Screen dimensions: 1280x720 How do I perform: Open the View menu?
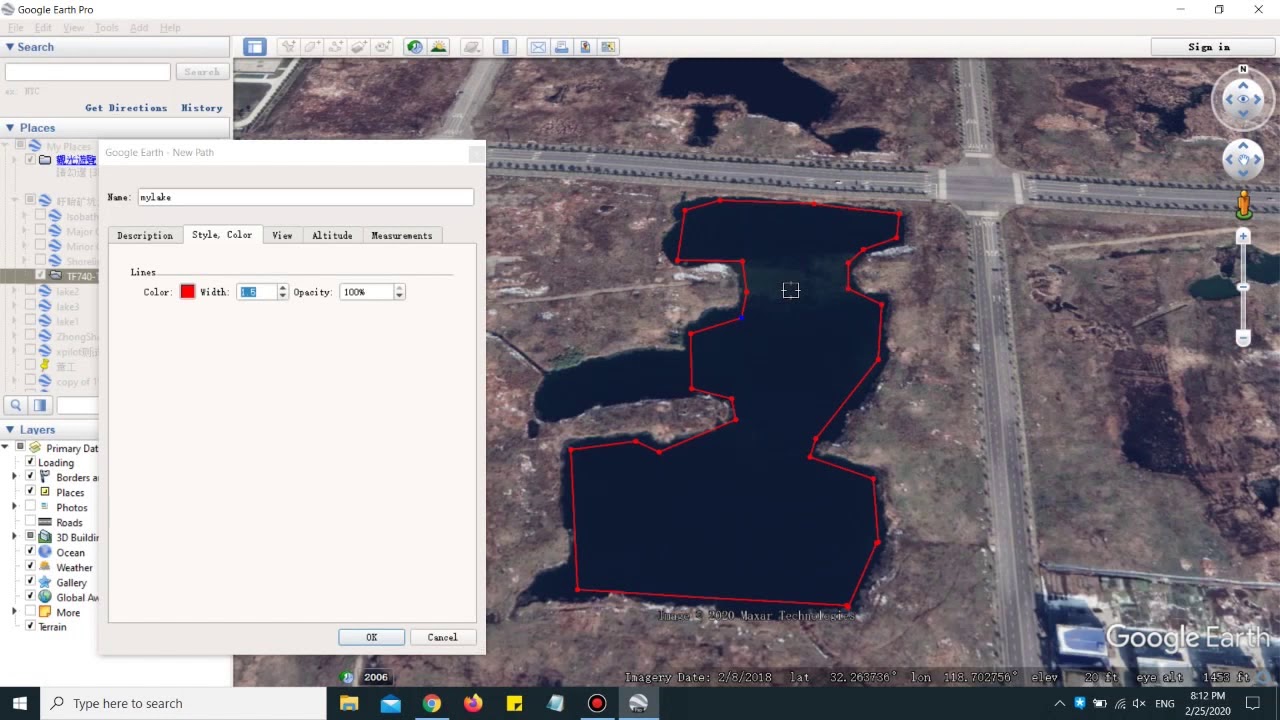[x=74, y=28]
